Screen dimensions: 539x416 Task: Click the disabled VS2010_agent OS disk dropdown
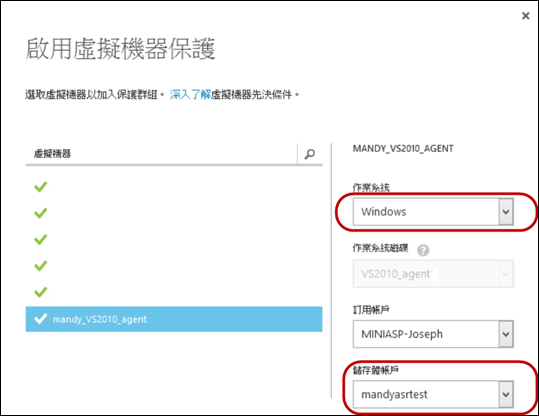coord(433,274)
